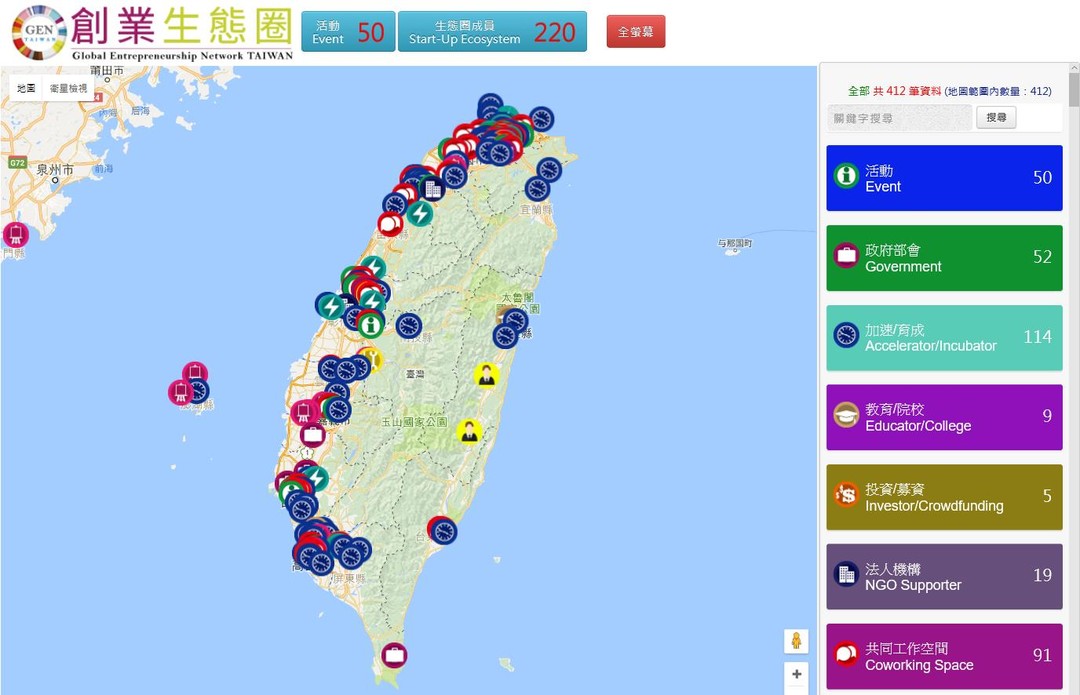The image size is (1080, 695).
Task: Switch to fullscreen with the red 全螢幕 button
Action: pos(636,32)
